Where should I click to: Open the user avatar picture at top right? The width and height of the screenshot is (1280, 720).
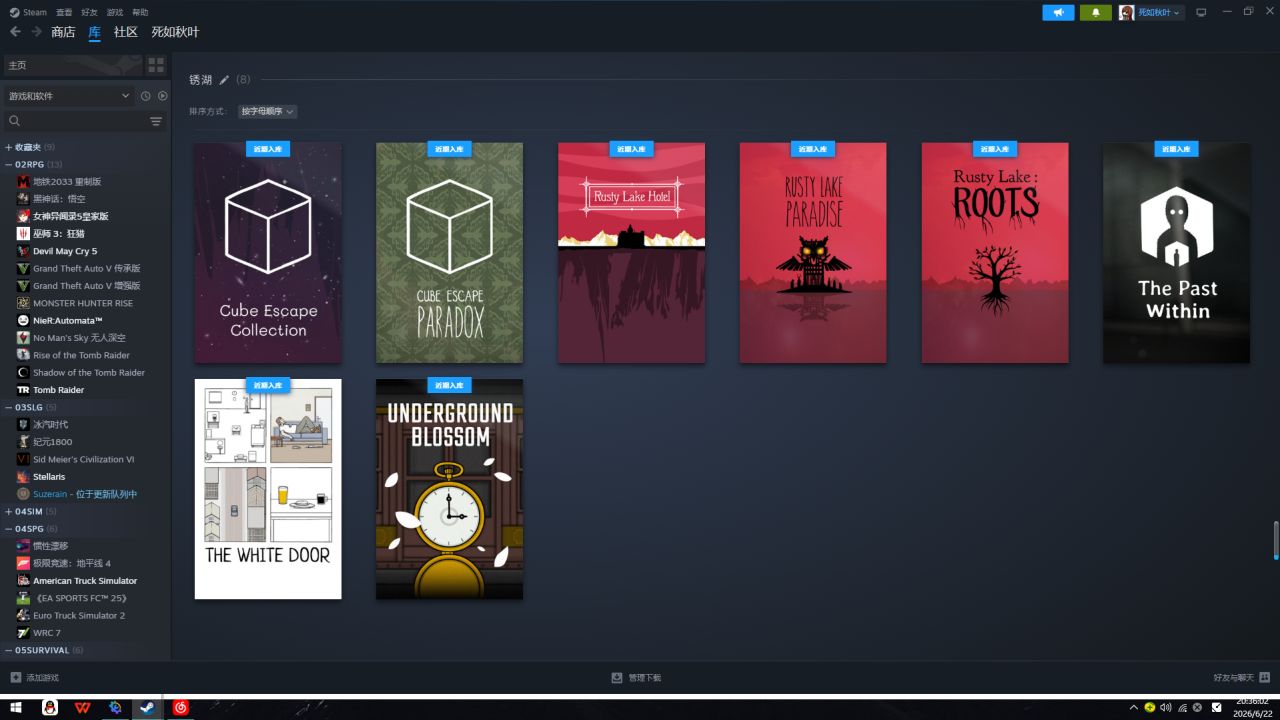(x=1126, y=12)
